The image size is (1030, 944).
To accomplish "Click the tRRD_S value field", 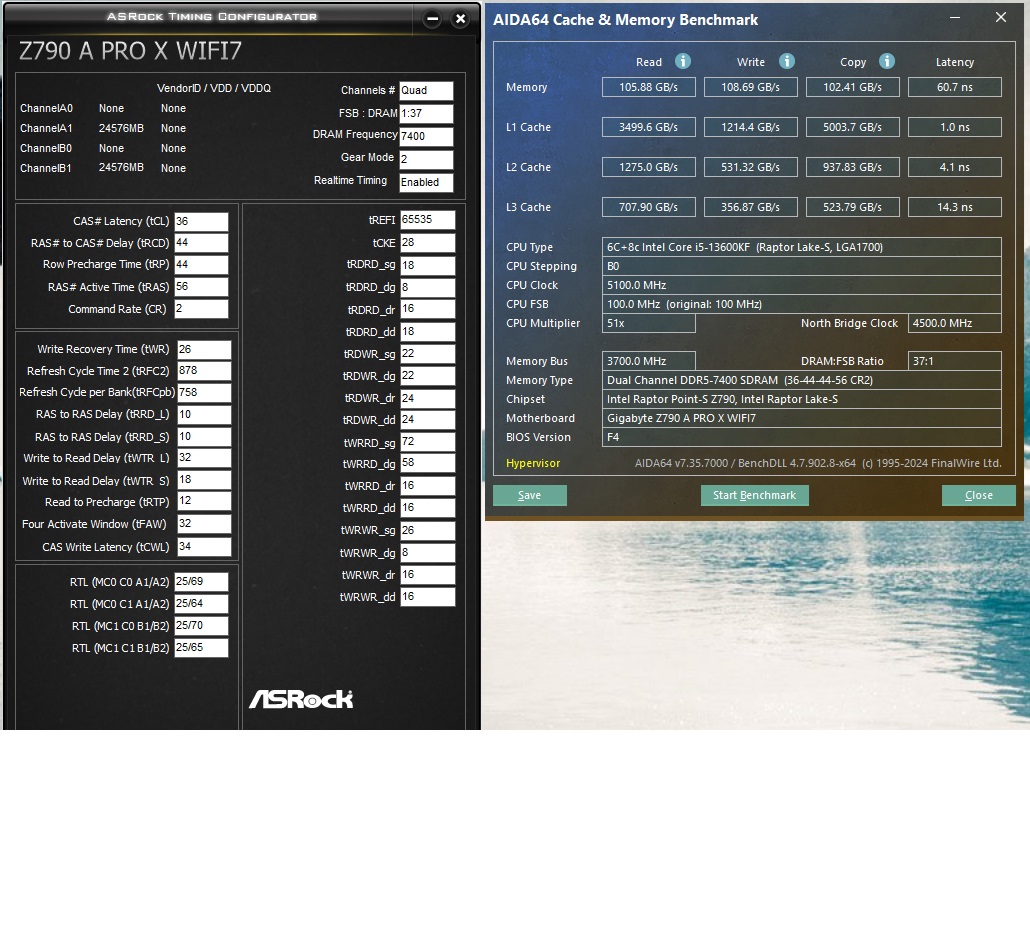I will 204,437.
